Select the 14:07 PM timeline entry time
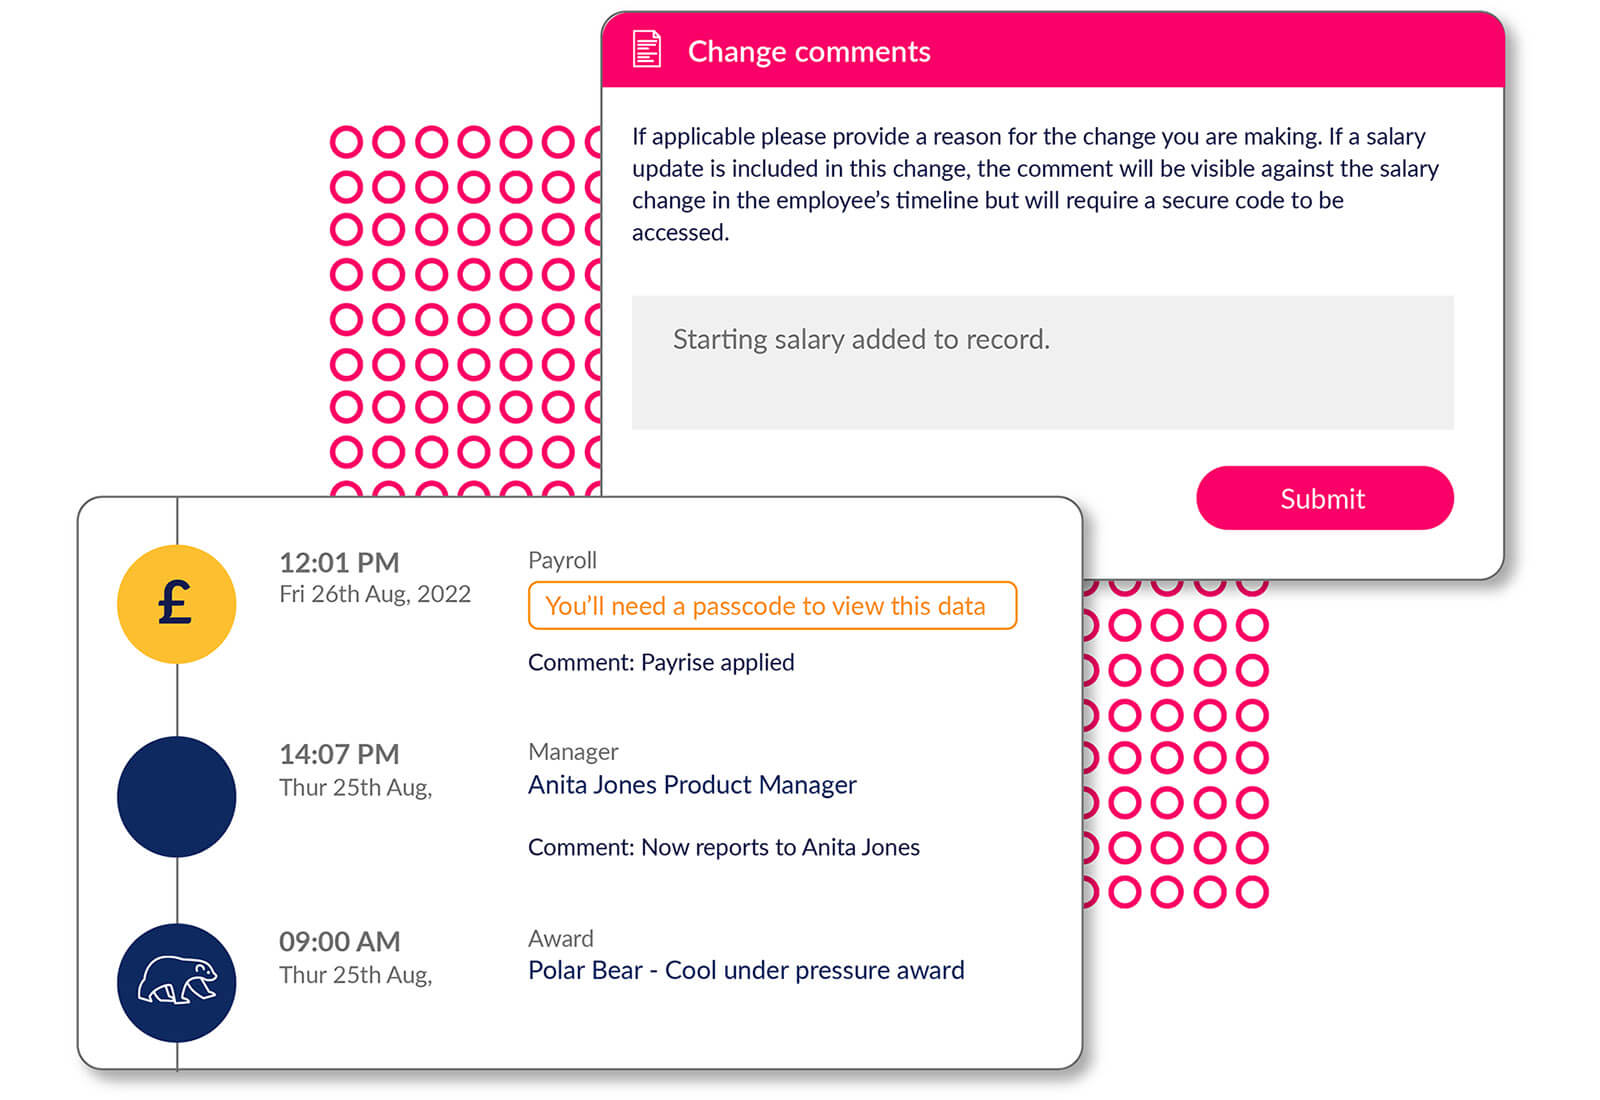This screenshot has width=1600, height=1100. click(339, 754)
